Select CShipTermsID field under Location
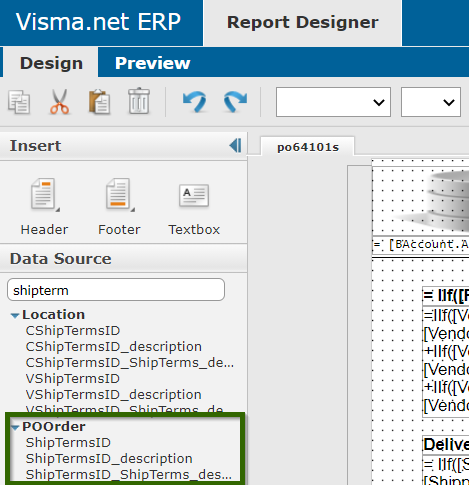This screenshot has height=485, width=469. pos(73,331)
